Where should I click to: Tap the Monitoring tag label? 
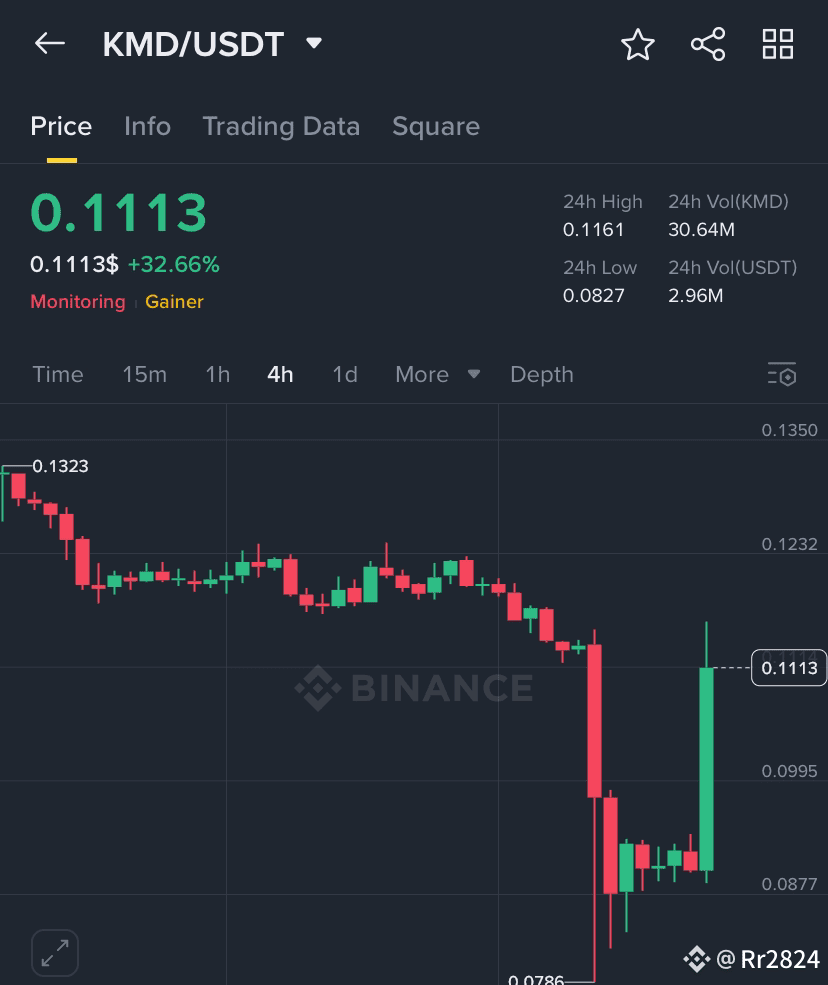[x=78, y=302]
